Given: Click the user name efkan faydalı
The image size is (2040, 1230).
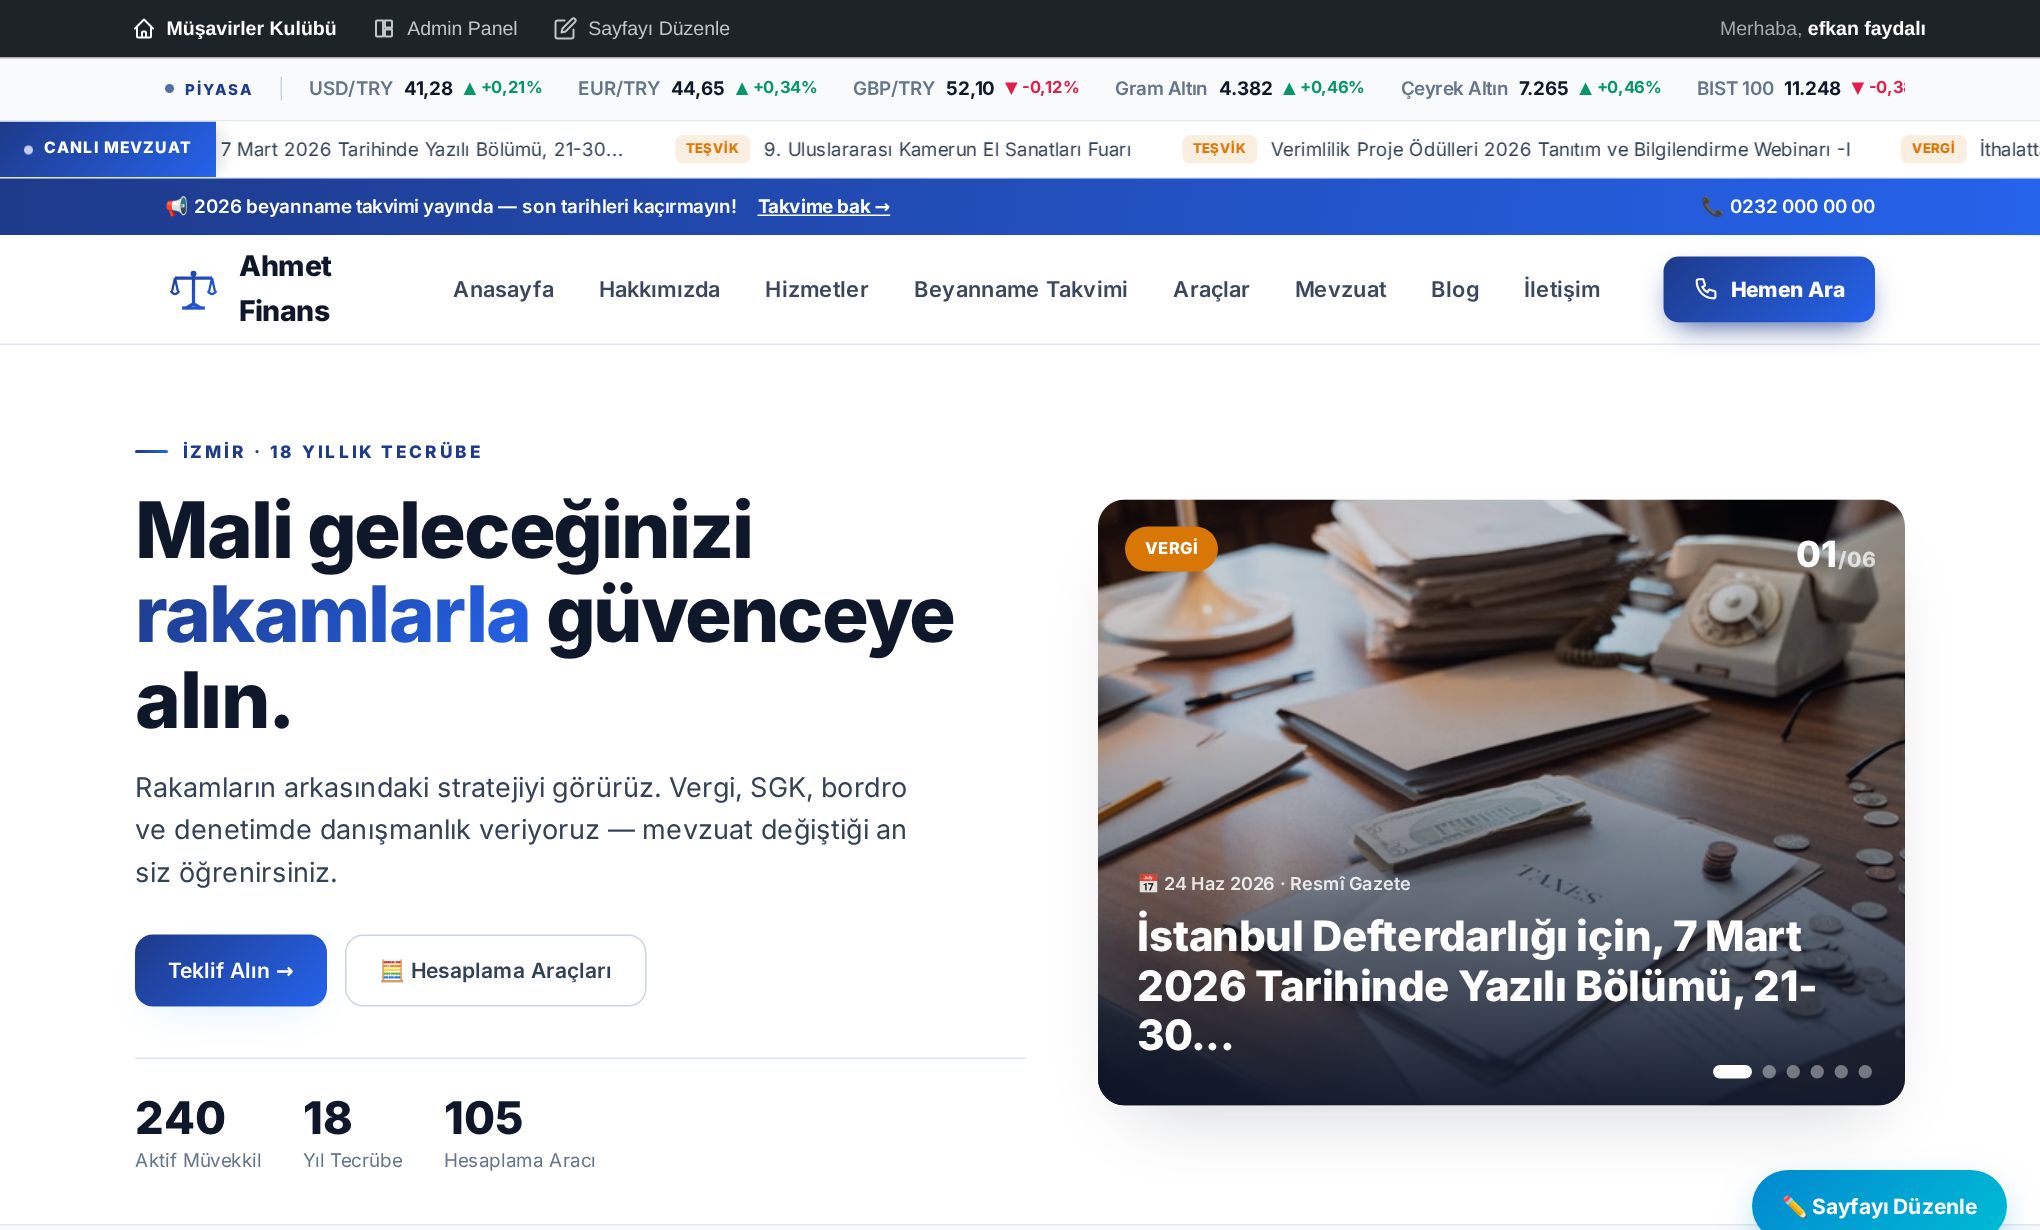Looking at the screenshot, I should click(1866, 28).
